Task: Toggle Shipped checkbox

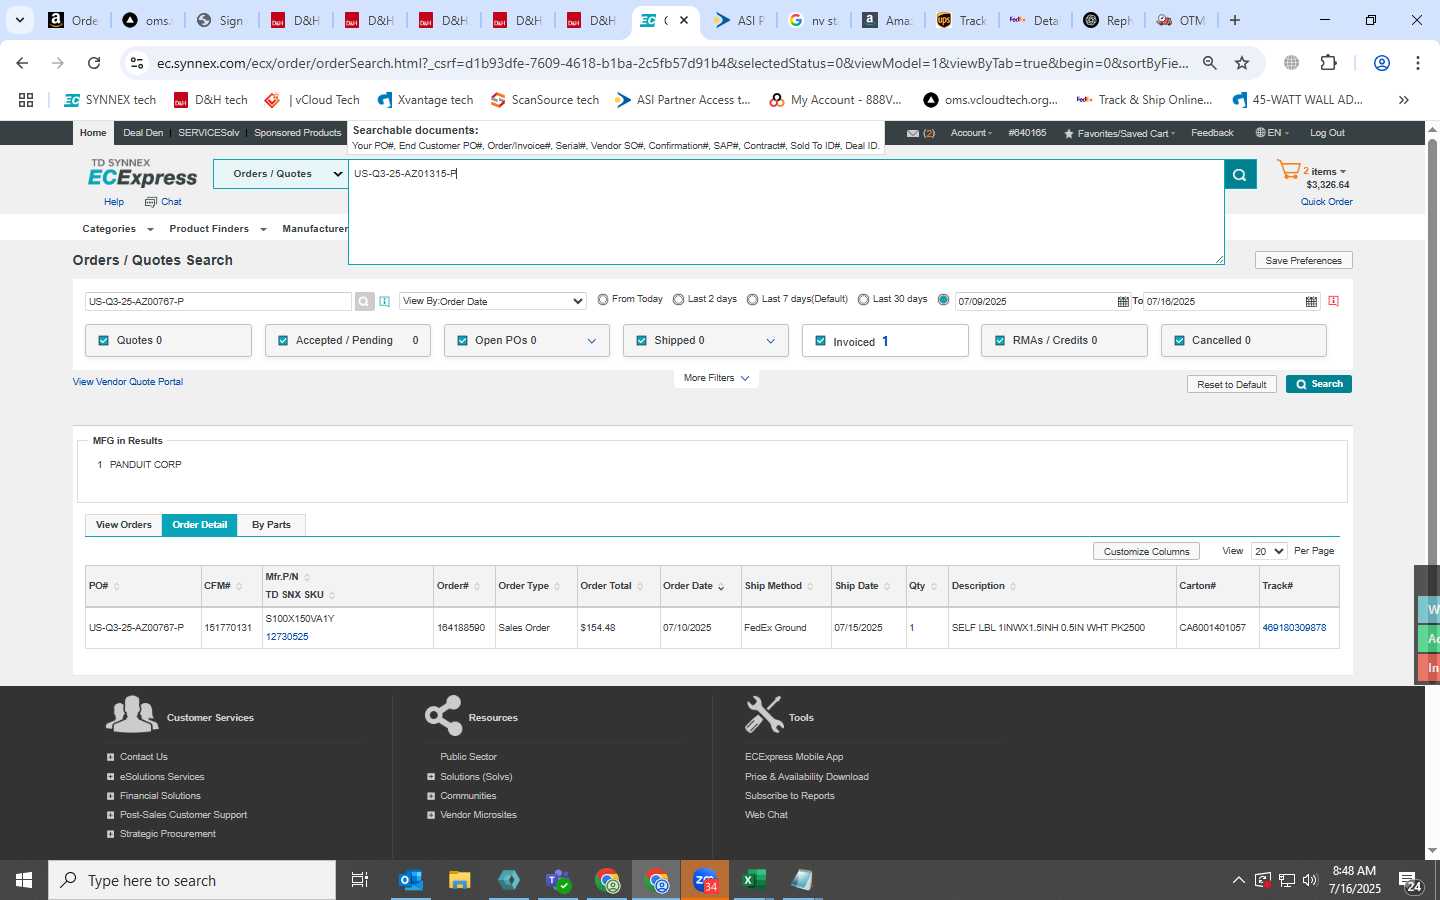Action: (642, 341)
